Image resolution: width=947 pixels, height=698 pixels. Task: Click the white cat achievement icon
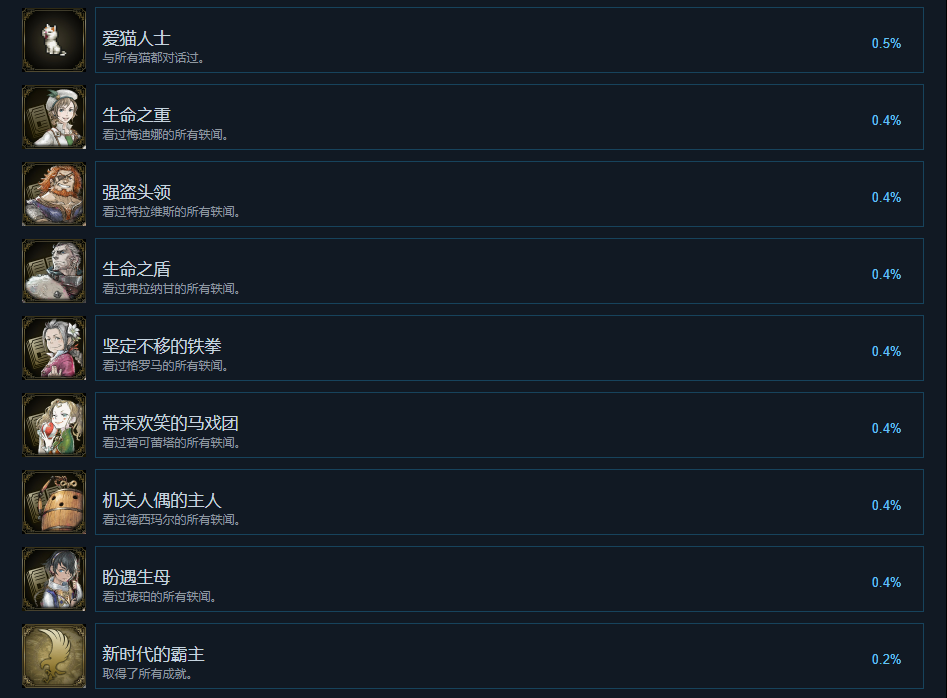click(x=54, y=40)
